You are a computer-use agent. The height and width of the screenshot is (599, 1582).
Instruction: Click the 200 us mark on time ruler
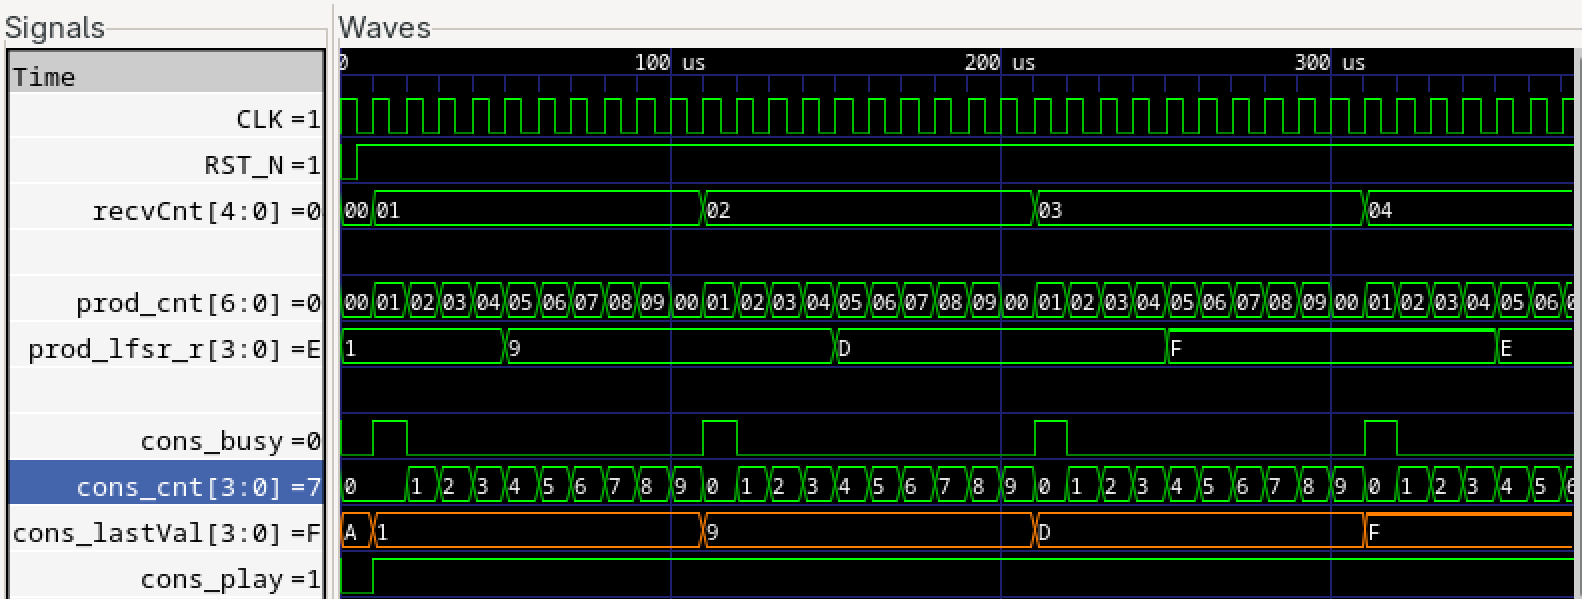1000,63
